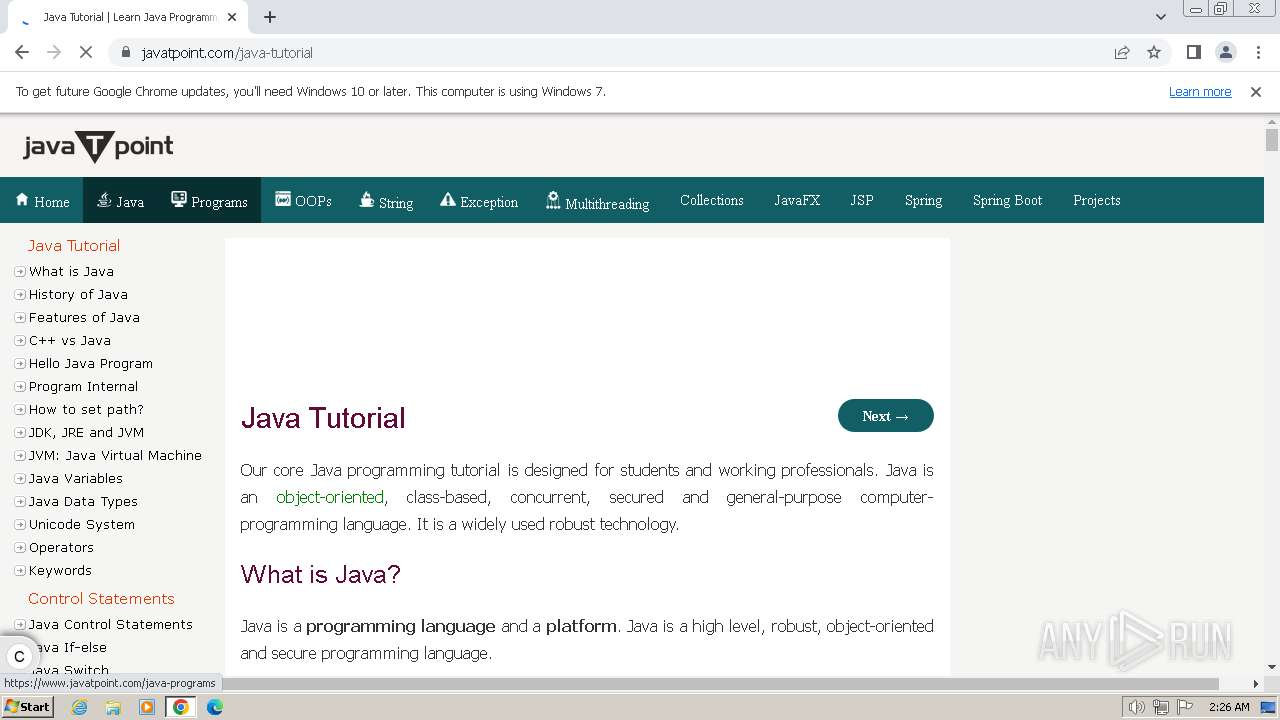
Task: Open a new browser tab
Action: 270,17
